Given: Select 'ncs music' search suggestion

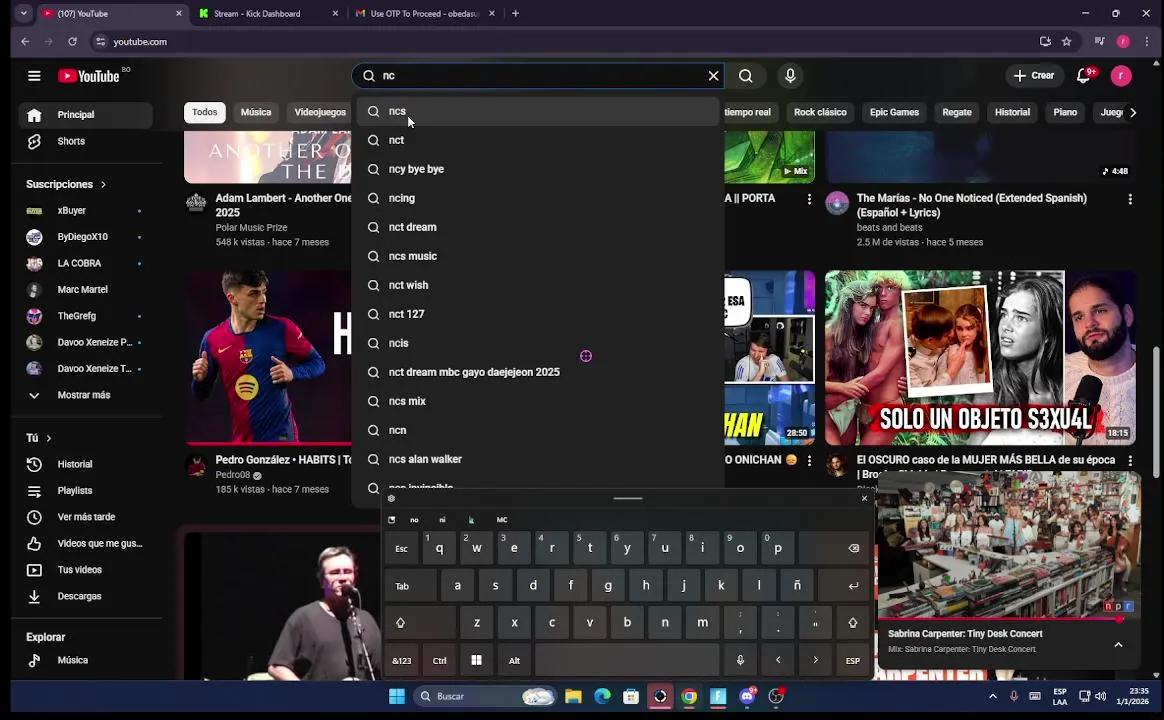Looking at the screenshot, I should [538, 256].
